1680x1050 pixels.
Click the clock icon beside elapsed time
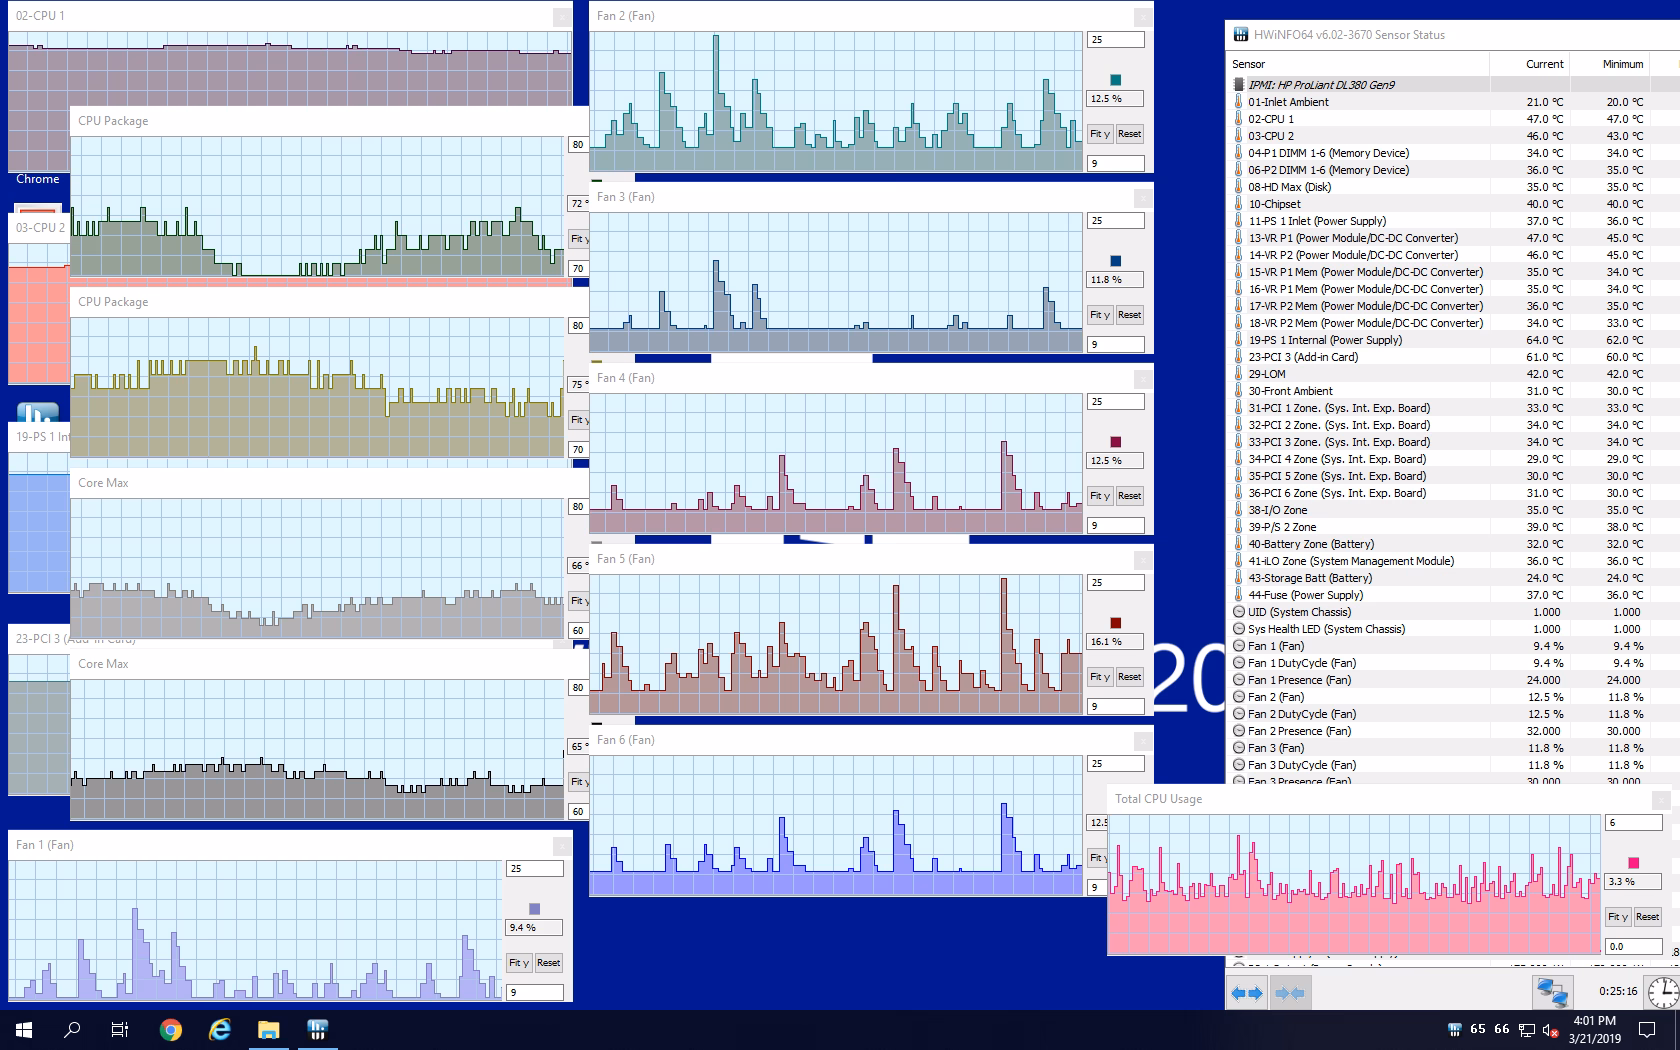(1662, 992)
